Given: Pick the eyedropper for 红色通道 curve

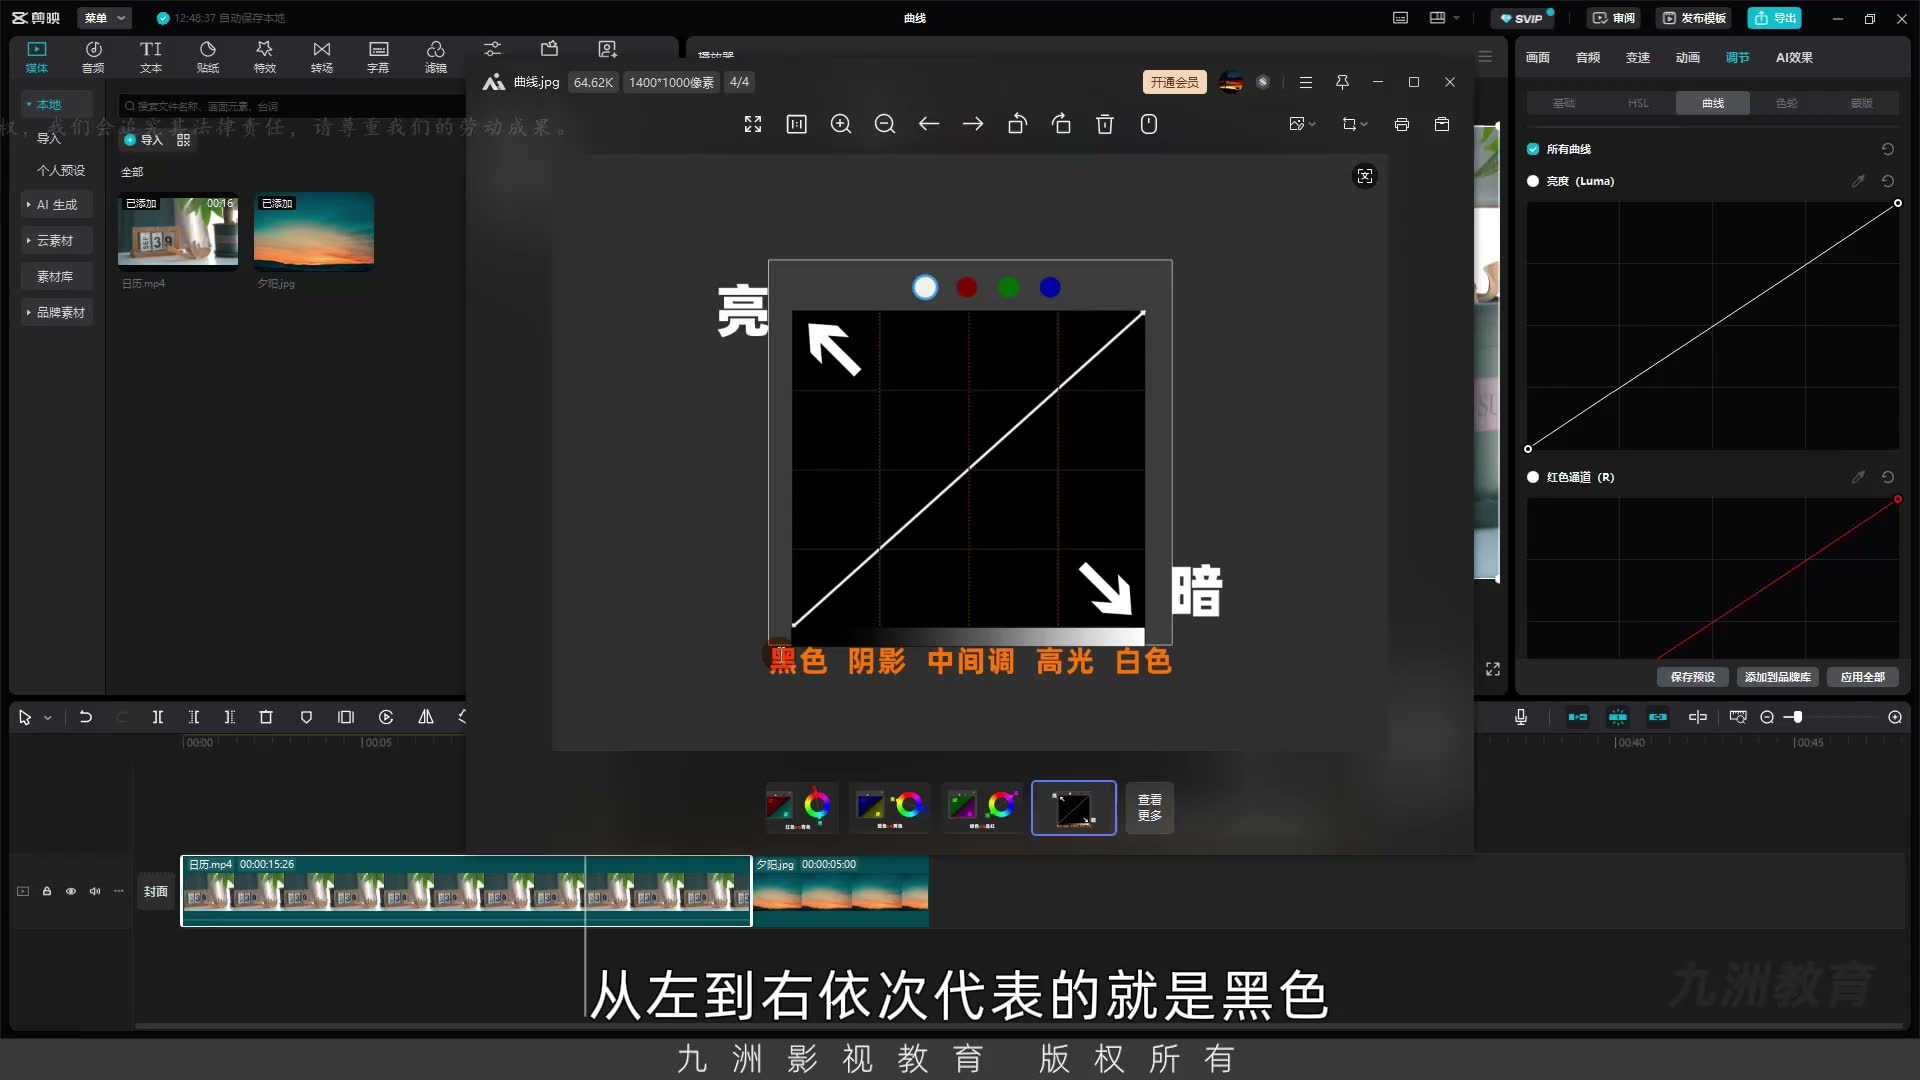Looking at the screenshot, I should tap(1858, 477).
